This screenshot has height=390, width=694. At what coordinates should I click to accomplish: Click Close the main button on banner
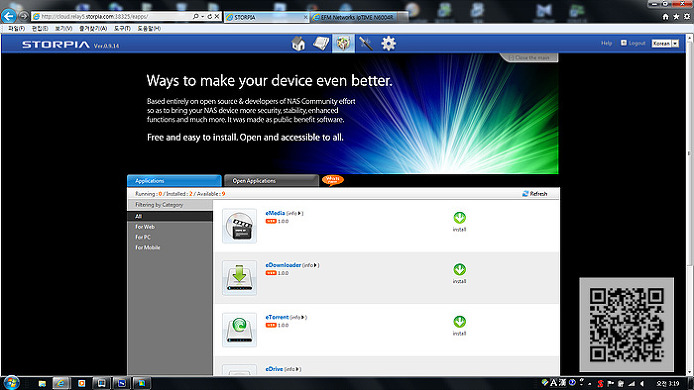click(x=529, y=58)
